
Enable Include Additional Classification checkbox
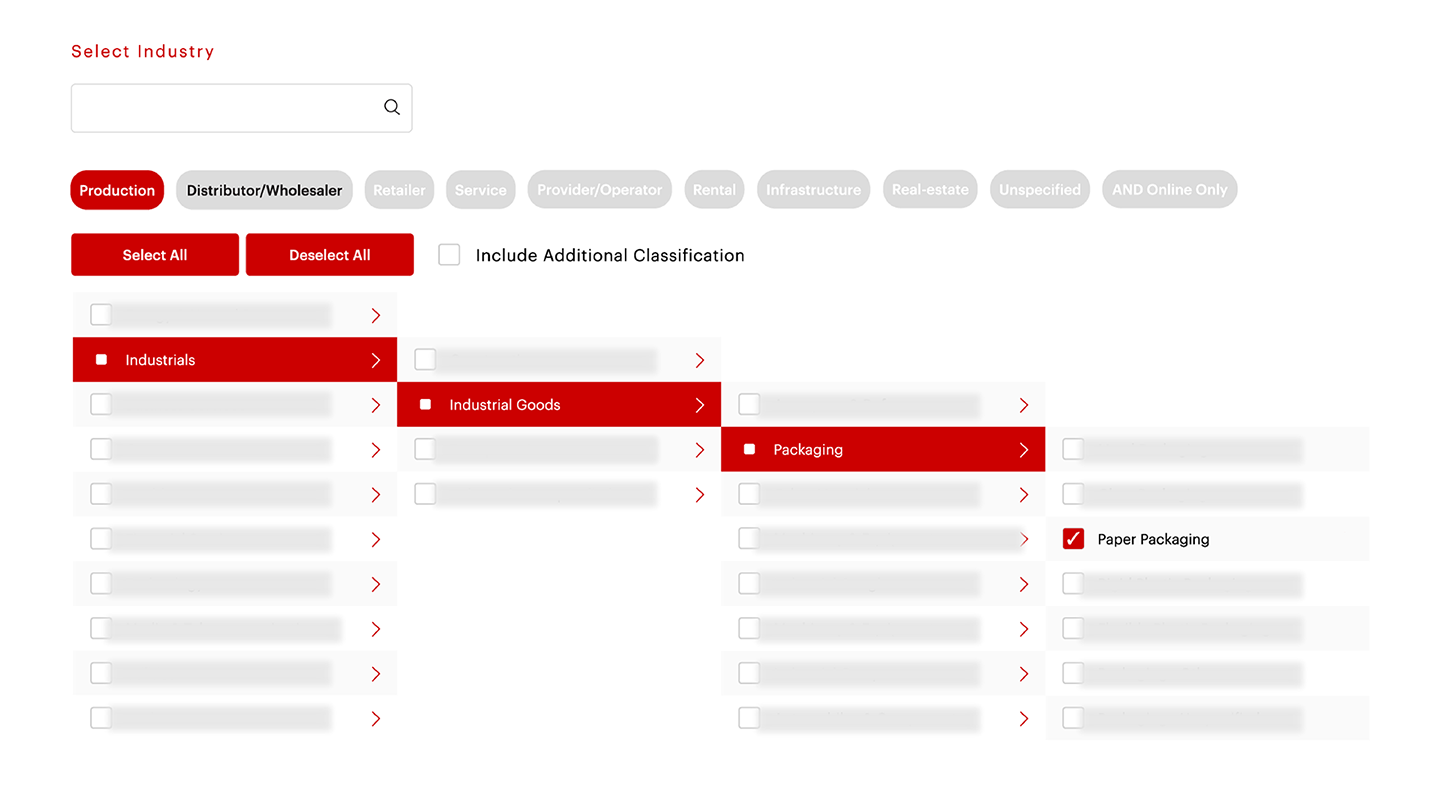coord(450,255)
